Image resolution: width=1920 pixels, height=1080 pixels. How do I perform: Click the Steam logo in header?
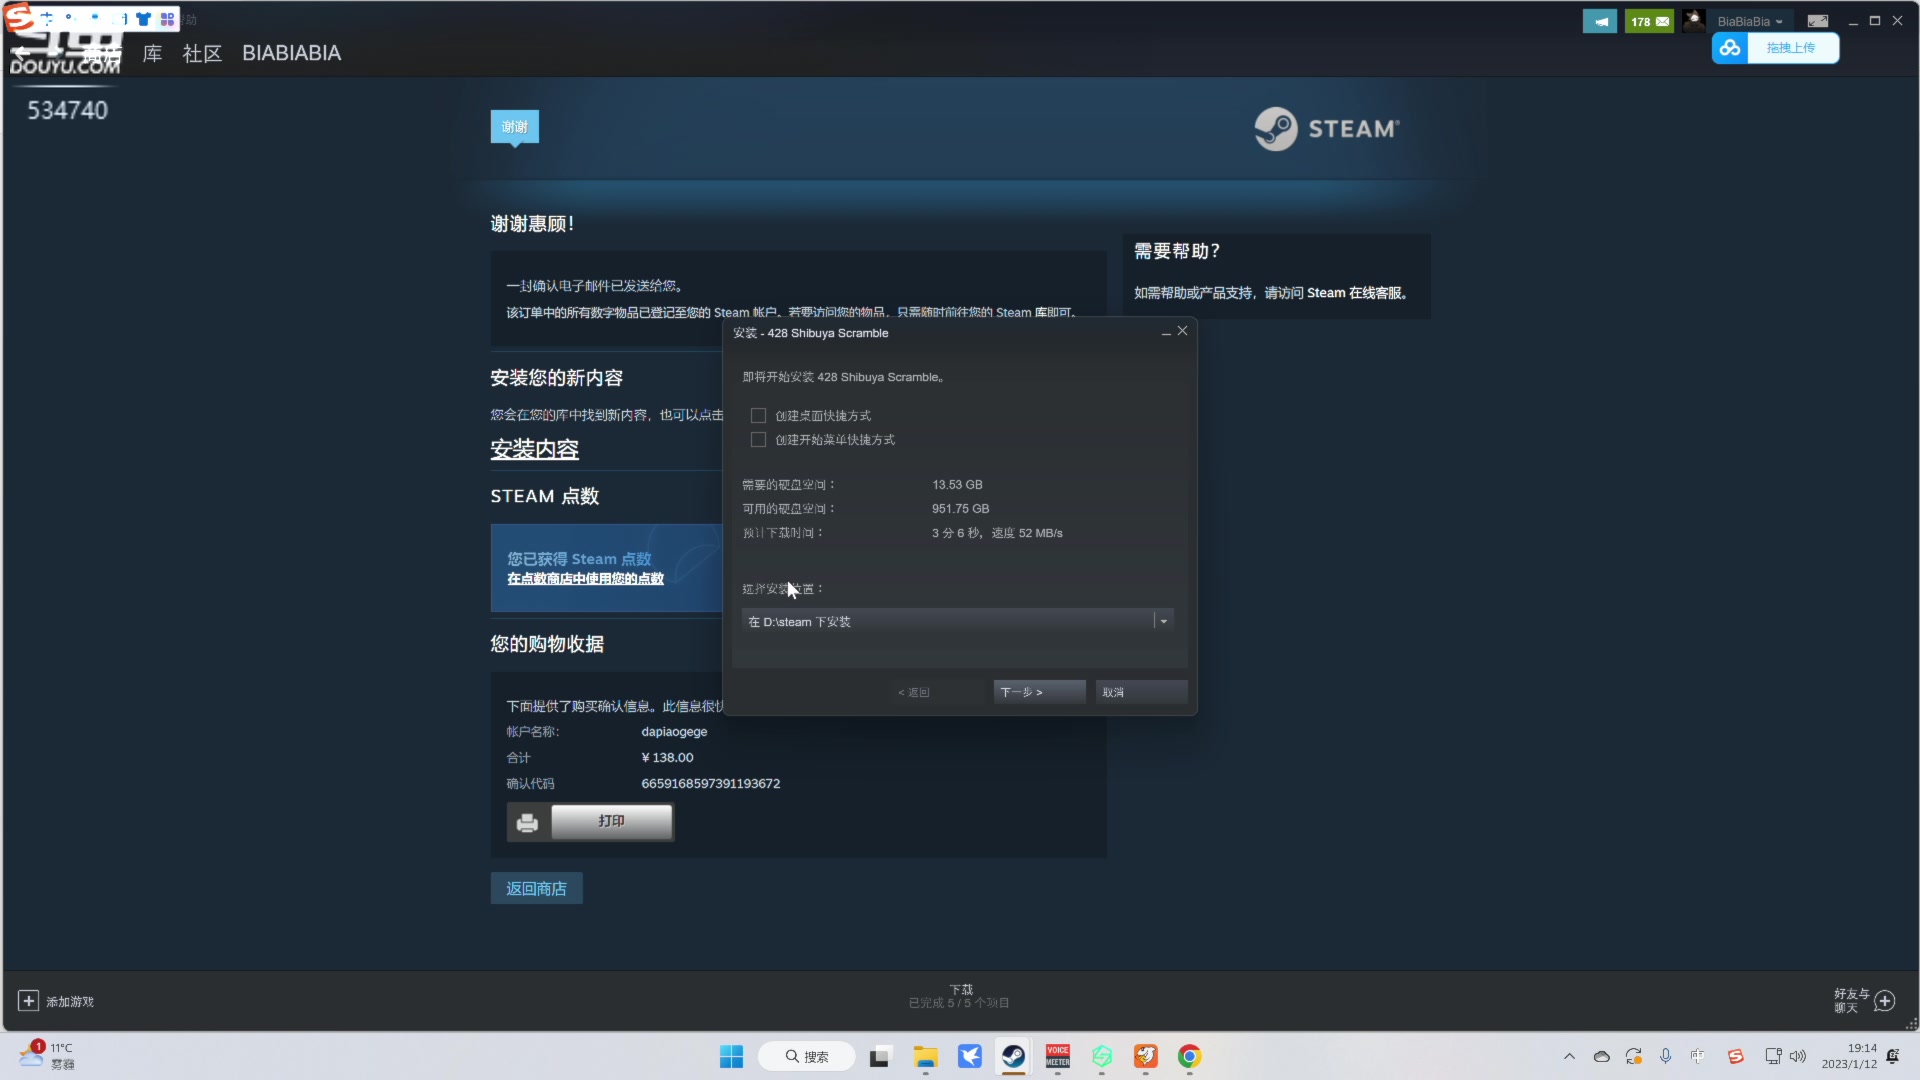click(1327, 129)
